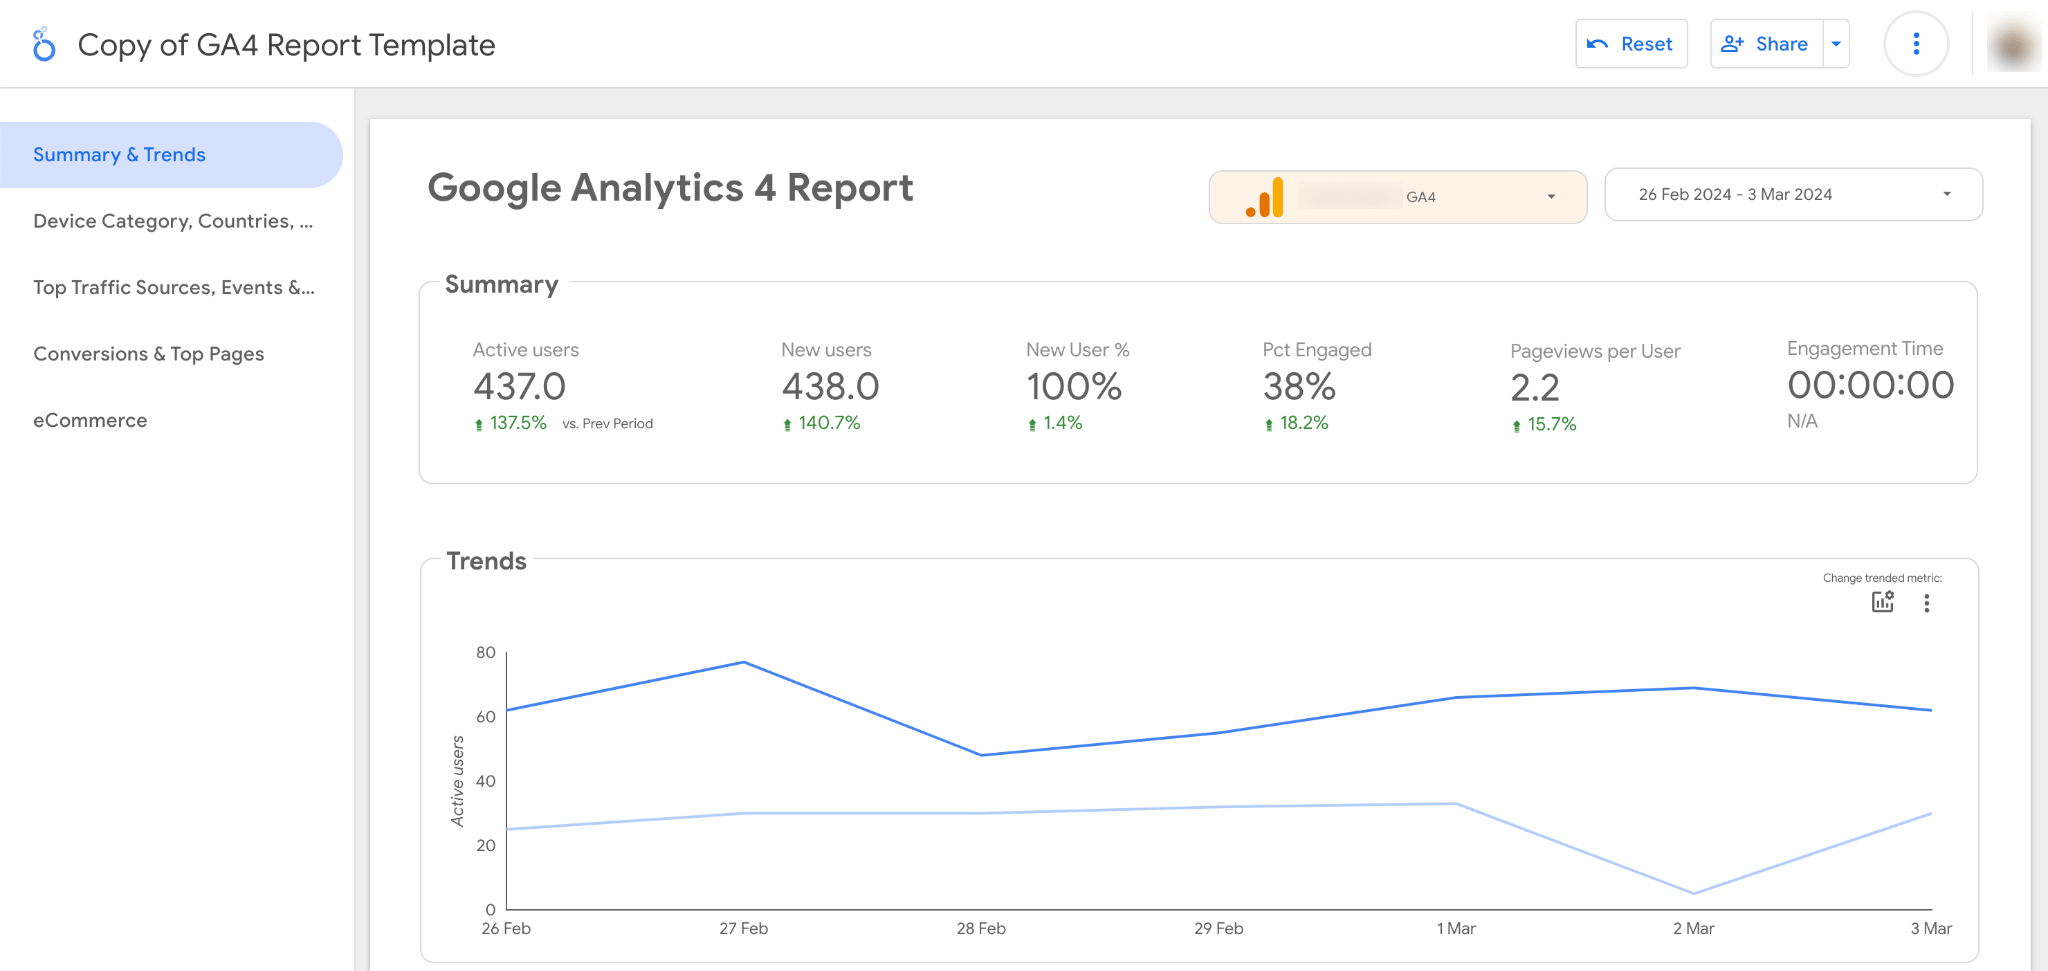2048x971 pixels.
Task: Click the undo arrow inside the Reset button
Action: click(1597, 43)
